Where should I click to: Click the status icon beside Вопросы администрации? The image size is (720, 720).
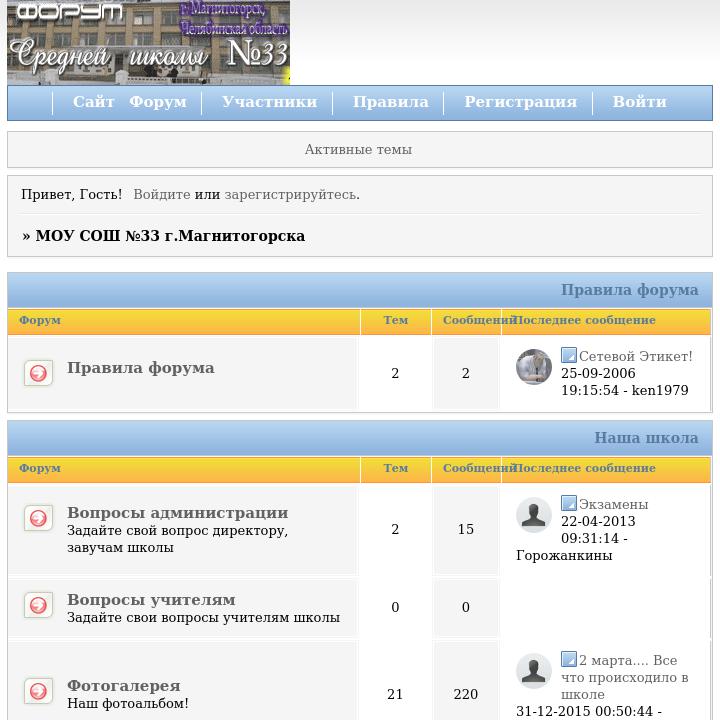click(x=39, y=518)
